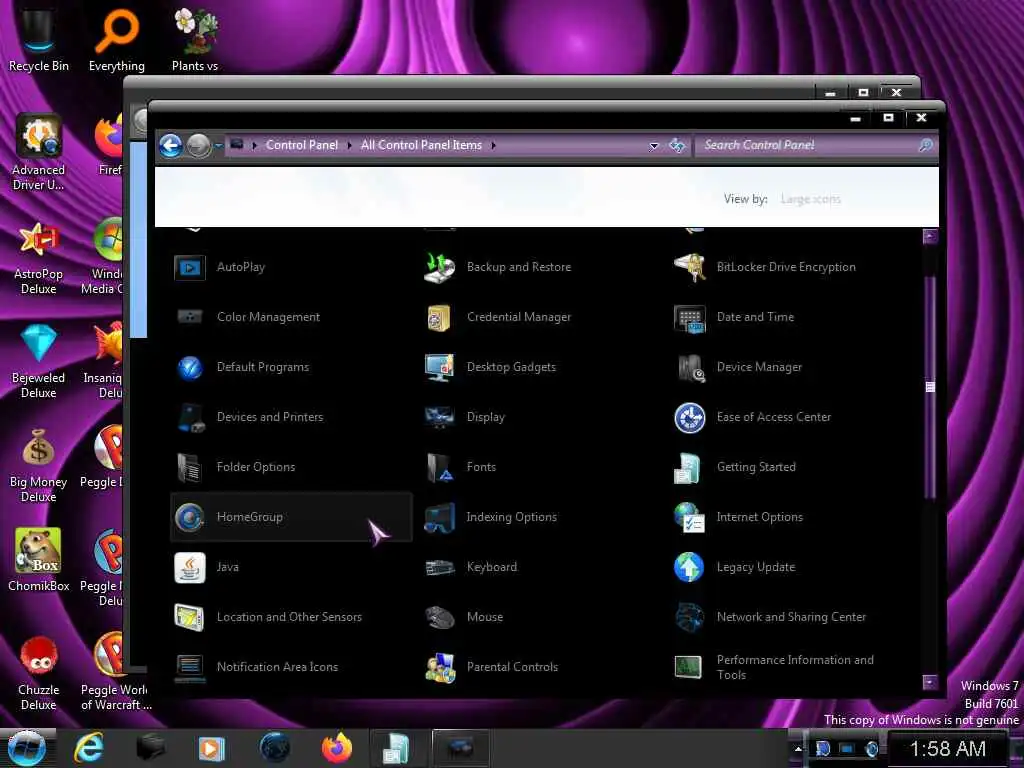Show hidden system tray icons arrow
The width and height of the screenshot is (1024, 768).
797,748
